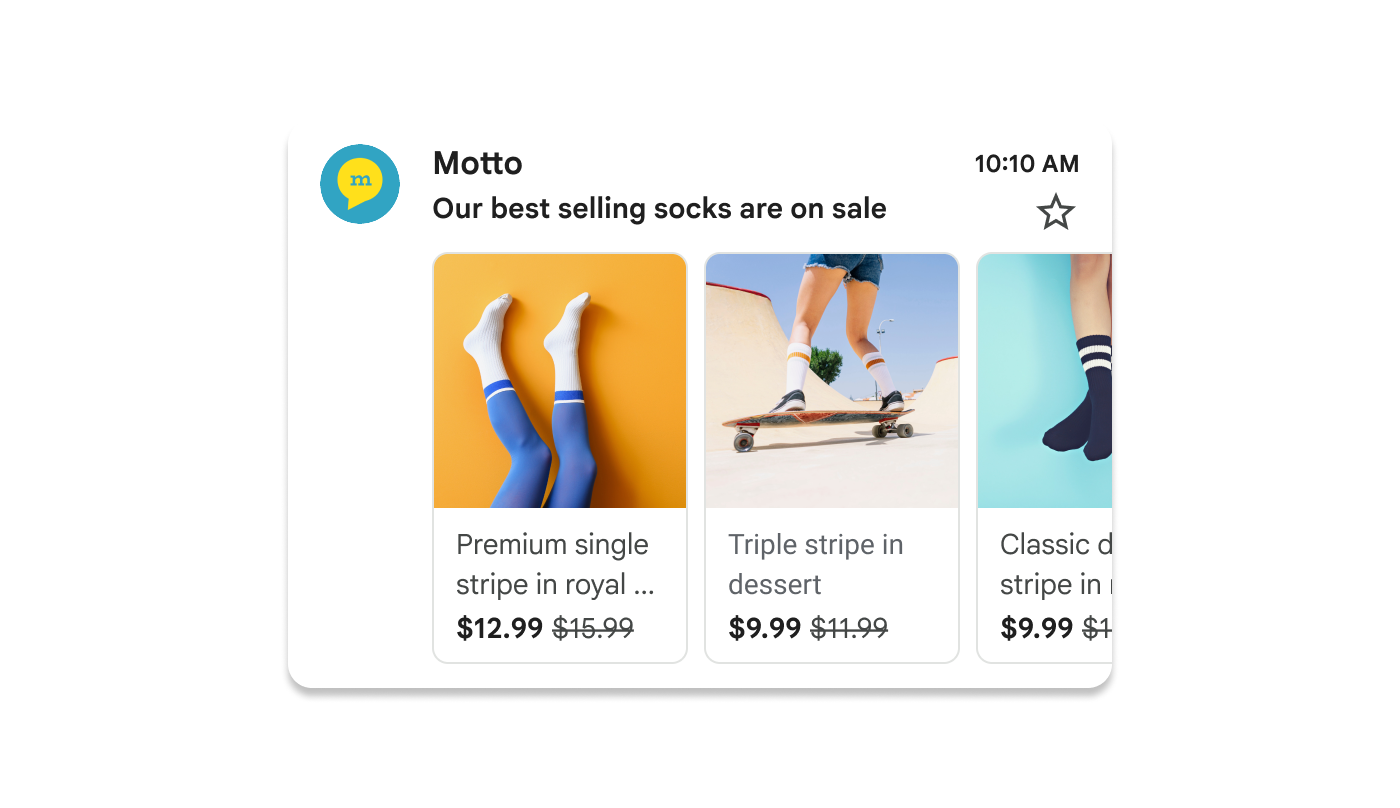The image size is (1400, 808).
Task: Click the yellow speech bubble in Motto logo
Action: [360, 182]
